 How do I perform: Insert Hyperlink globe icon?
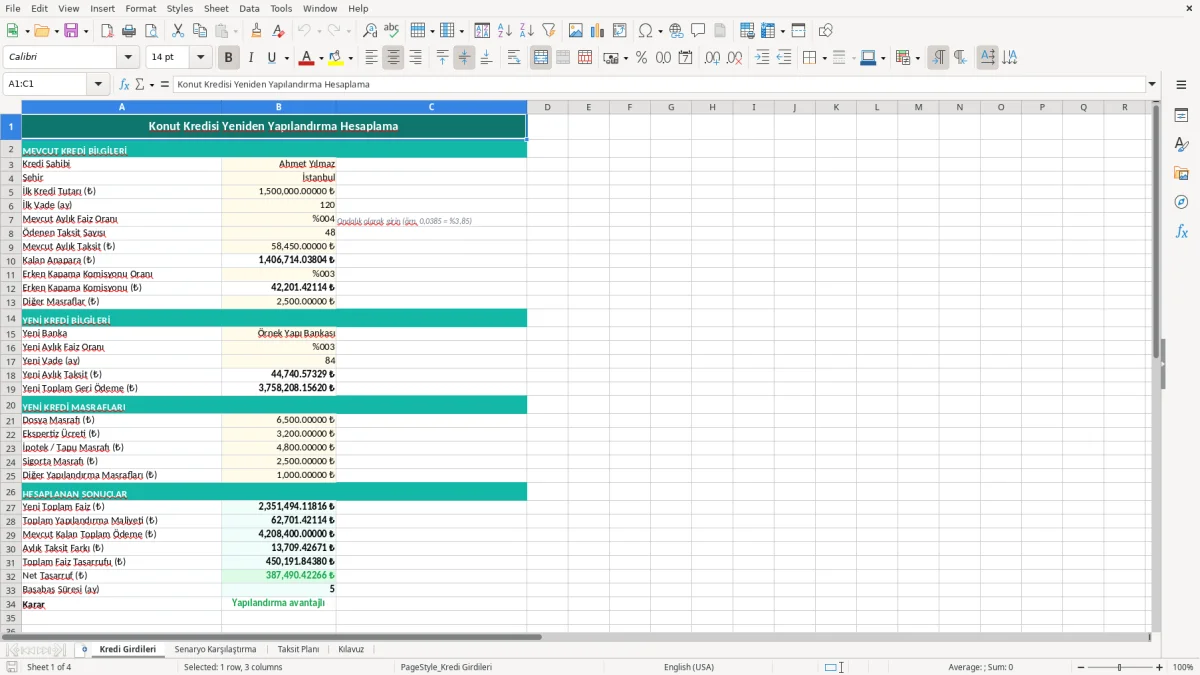click(x=676, y=31)
